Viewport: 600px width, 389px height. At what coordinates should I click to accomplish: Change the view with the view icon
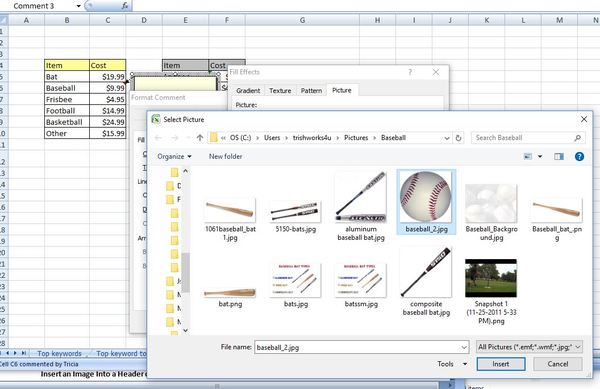click(x=528, y=156)
